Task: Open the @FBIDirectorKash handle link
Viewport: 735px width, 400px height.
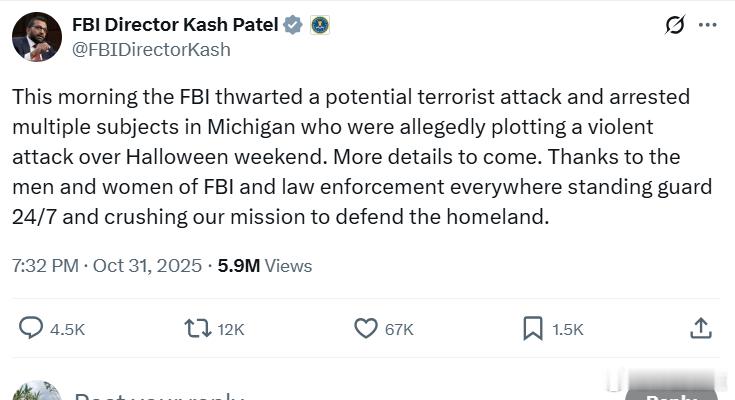Action: [151, 48]
